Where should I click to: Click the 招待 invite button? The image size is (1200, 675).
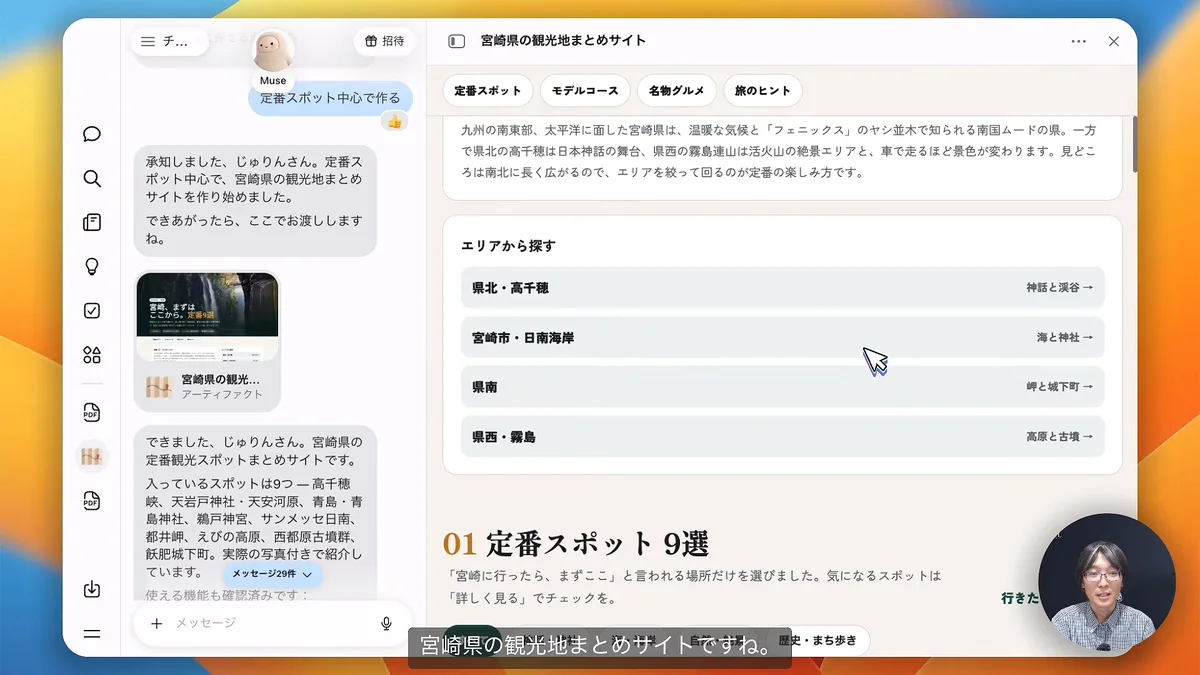(x=384, y=41)
